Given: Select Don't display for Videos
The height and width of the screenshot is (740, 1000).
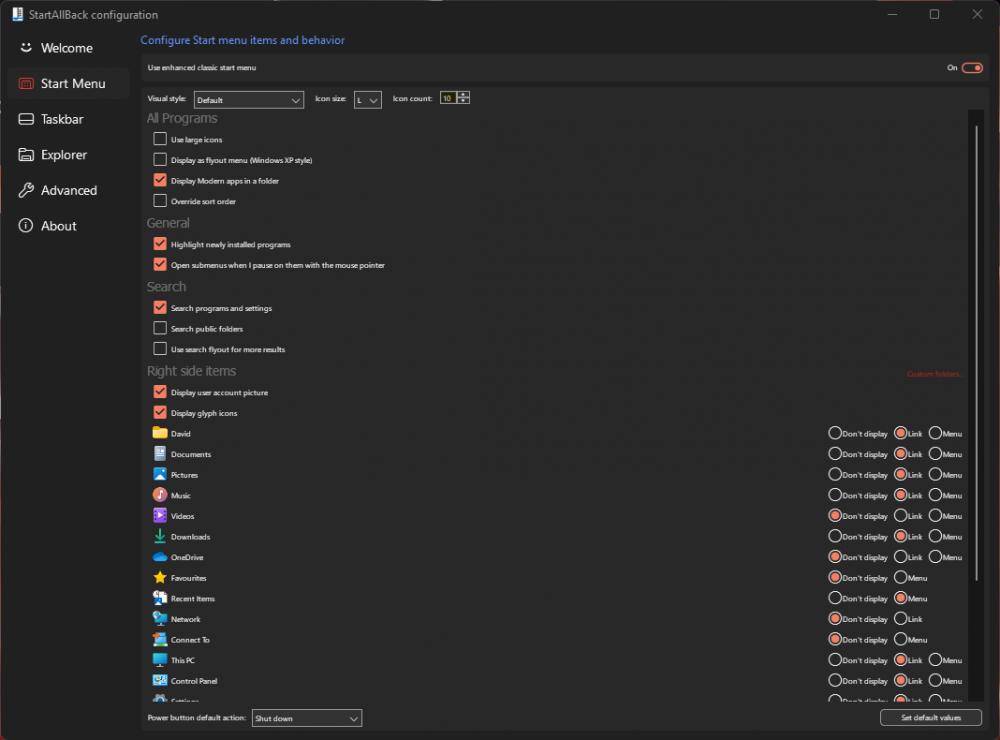Looking at the screenshot, I should (x=834, y=515).
